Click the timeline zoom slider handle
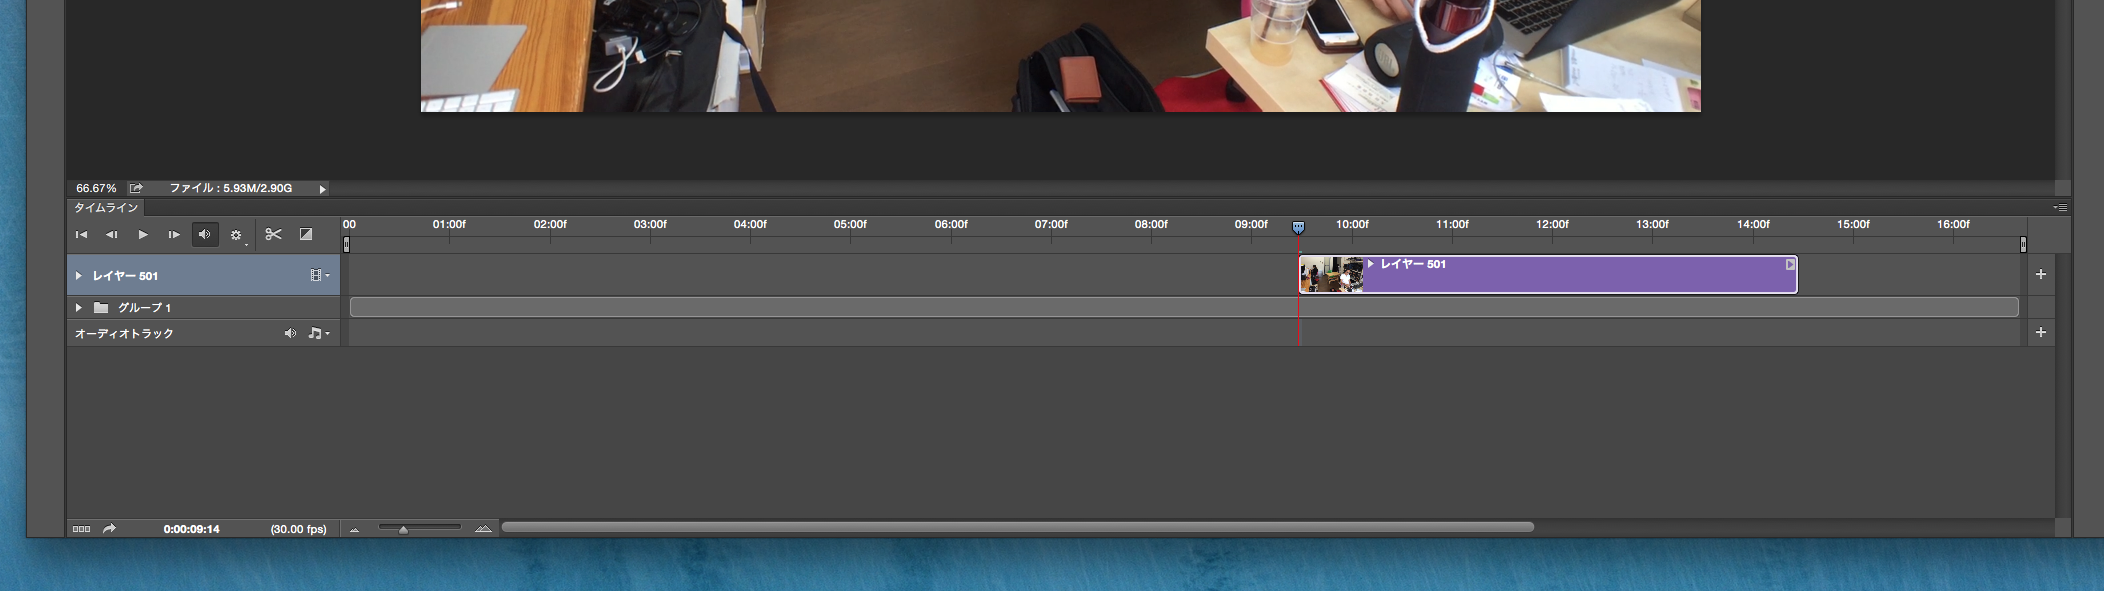The height and width of the screenshot is (591, 2104). tap(403, 530)
